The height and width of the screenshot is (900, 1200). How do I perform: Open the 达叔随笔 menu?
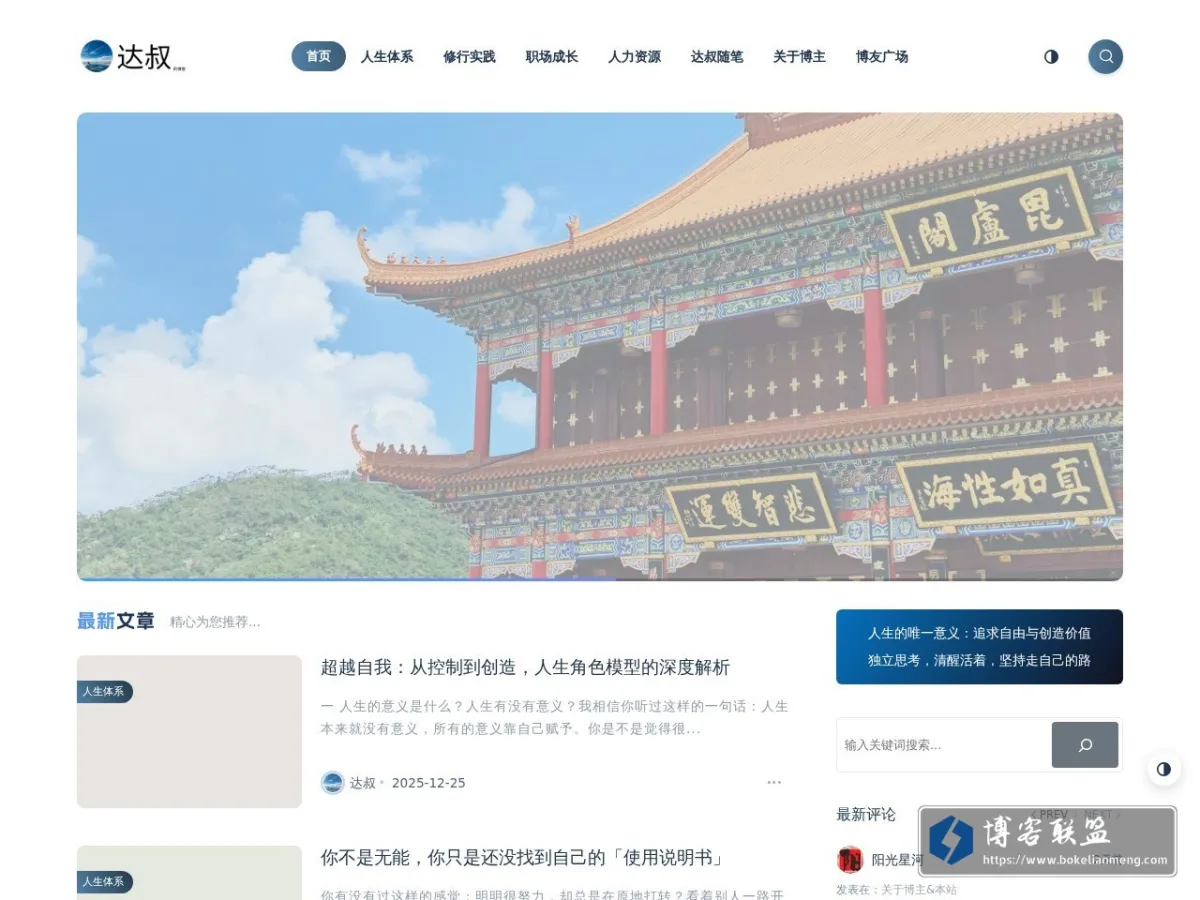coord(717,57)
